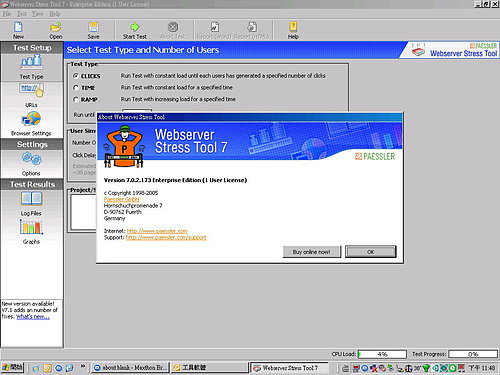Follow the Paessler GmbH link
Image resolution: width=500 pixels, height=375 pixels.
pos(121,199)
